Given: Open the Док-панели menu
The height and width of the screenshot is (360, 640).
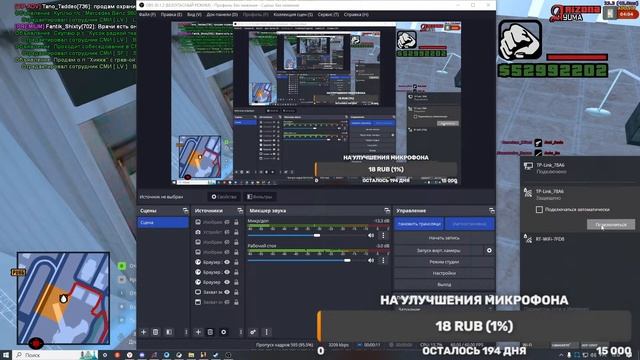Looking at the screenshot, I should 222,14.
